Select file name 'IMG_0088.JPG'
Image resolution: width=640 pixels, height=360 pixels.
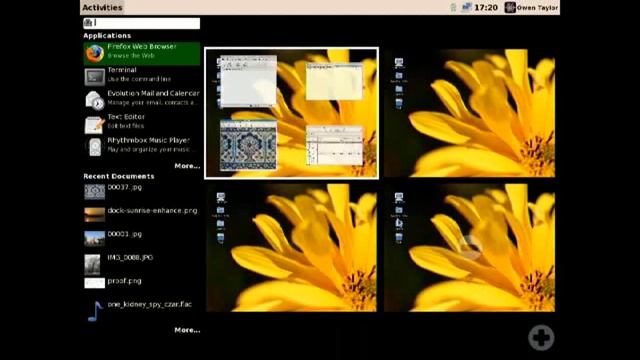130,258
